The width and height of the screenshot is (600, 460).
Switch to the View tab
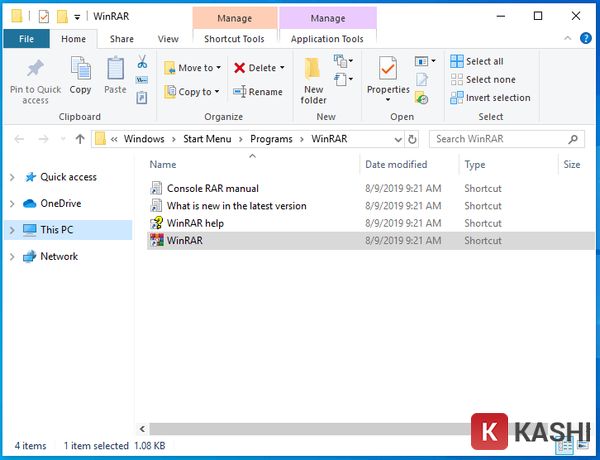(x=168, y=39)
